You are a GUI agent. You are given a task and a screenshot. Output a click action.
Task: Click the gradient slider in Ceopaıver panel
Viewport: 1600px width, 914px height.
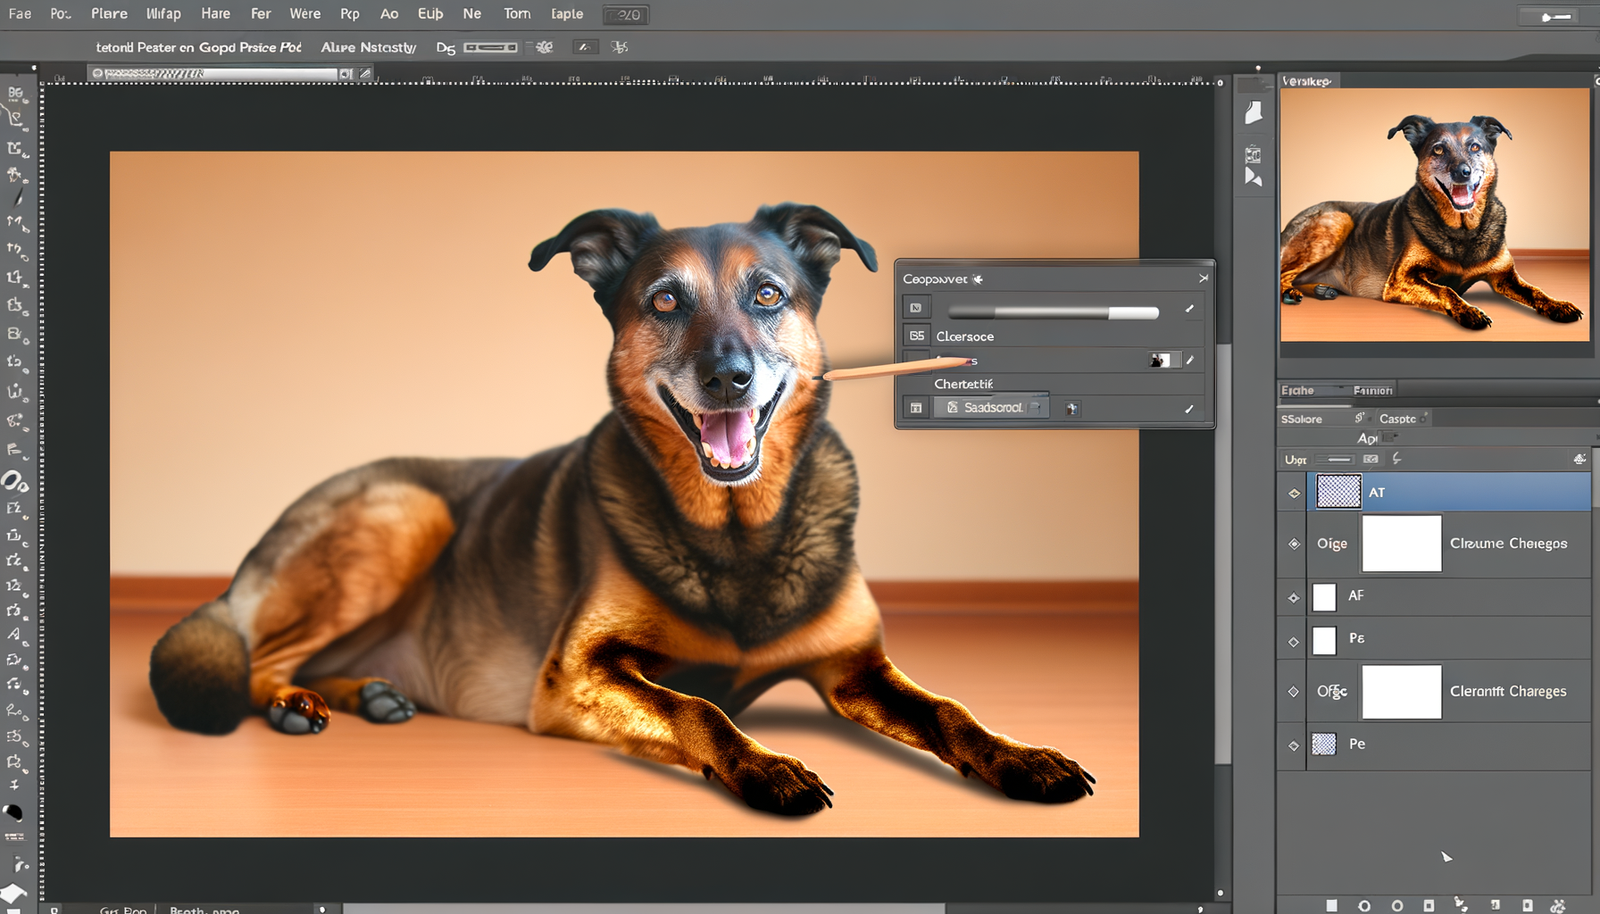pos(1052,312)
